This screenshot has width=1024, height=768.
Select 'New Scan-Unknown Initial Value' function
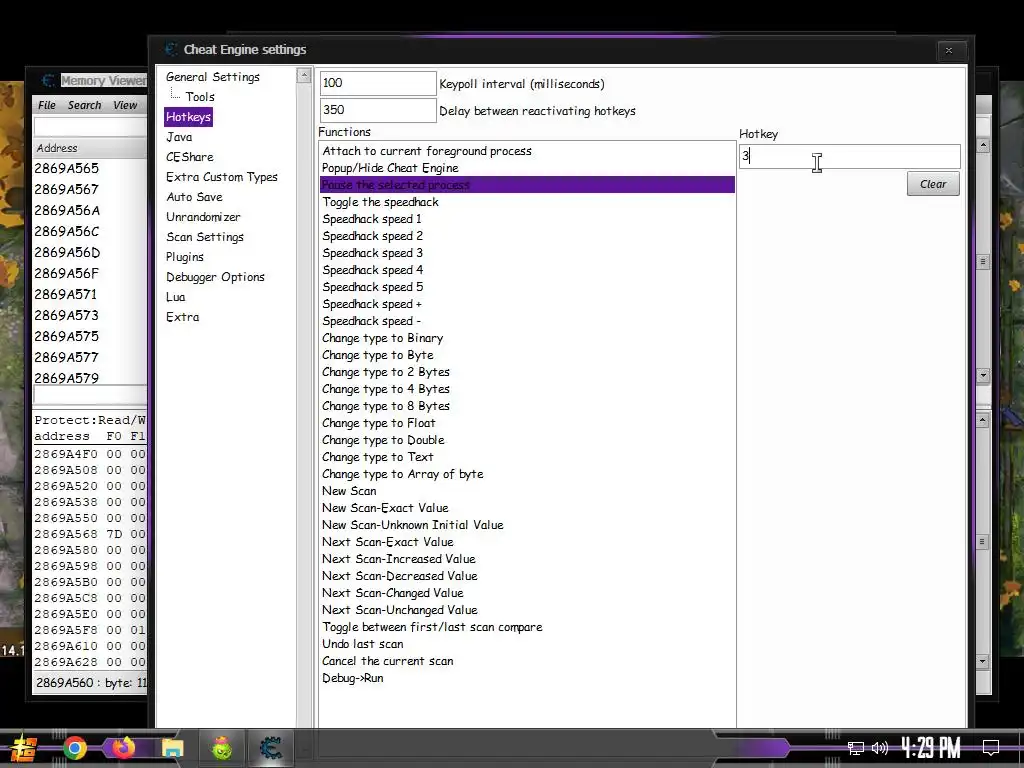[x=527, y=524]
